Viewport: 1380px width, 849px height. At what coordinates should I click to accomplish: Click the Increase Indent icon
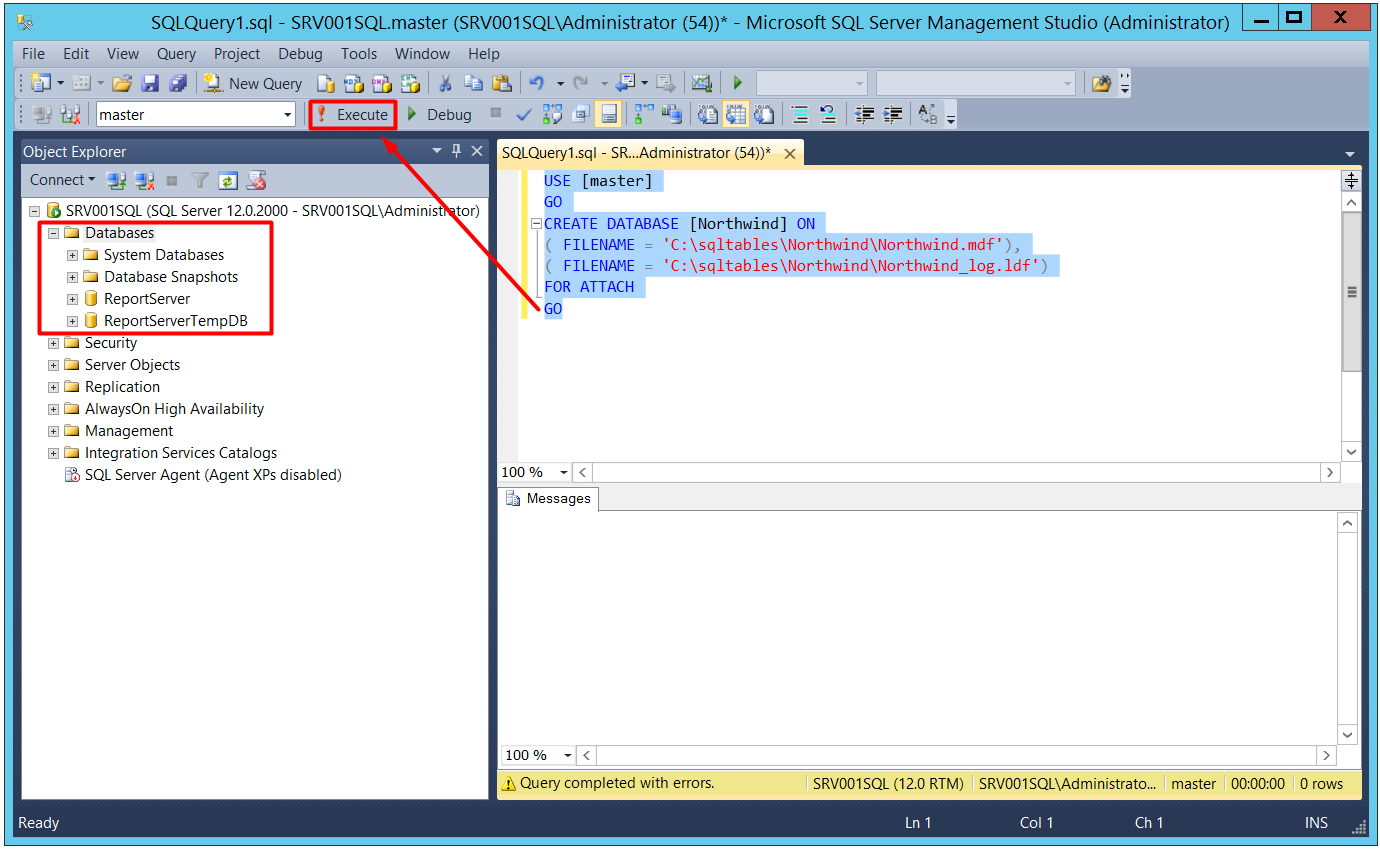[x=893, y=115]
